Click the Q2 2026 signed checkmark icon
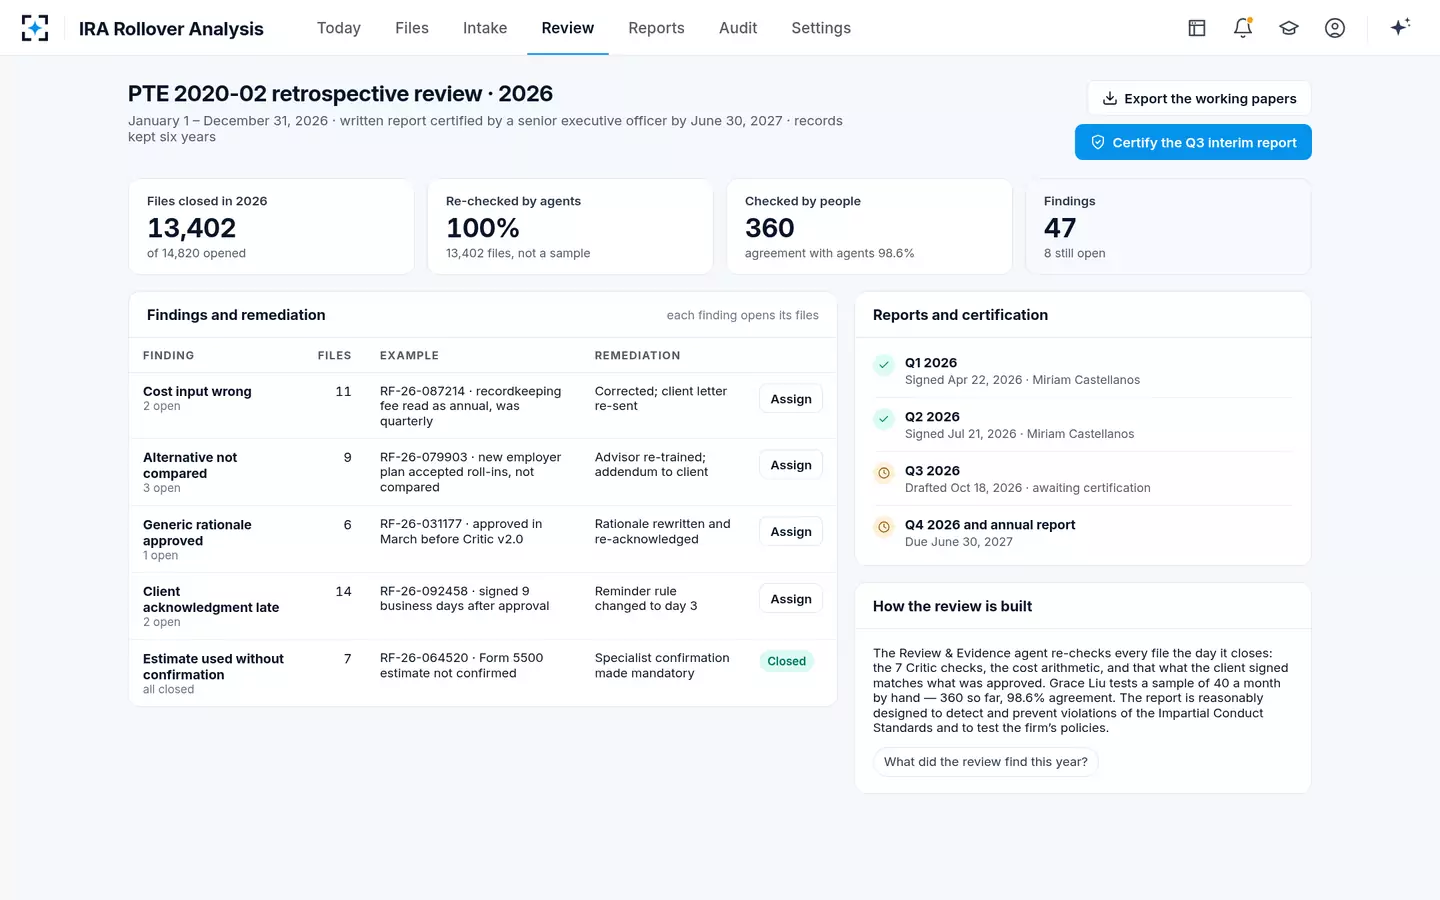1440x900 pixels. (884, 419)
